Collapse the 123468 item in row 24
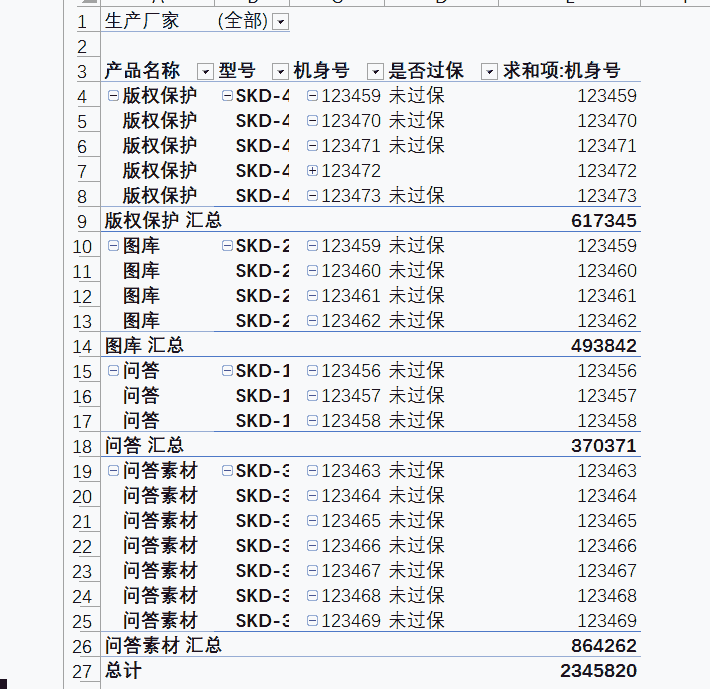This screenshot has height=689, width=710. click(x=312, y=596)
